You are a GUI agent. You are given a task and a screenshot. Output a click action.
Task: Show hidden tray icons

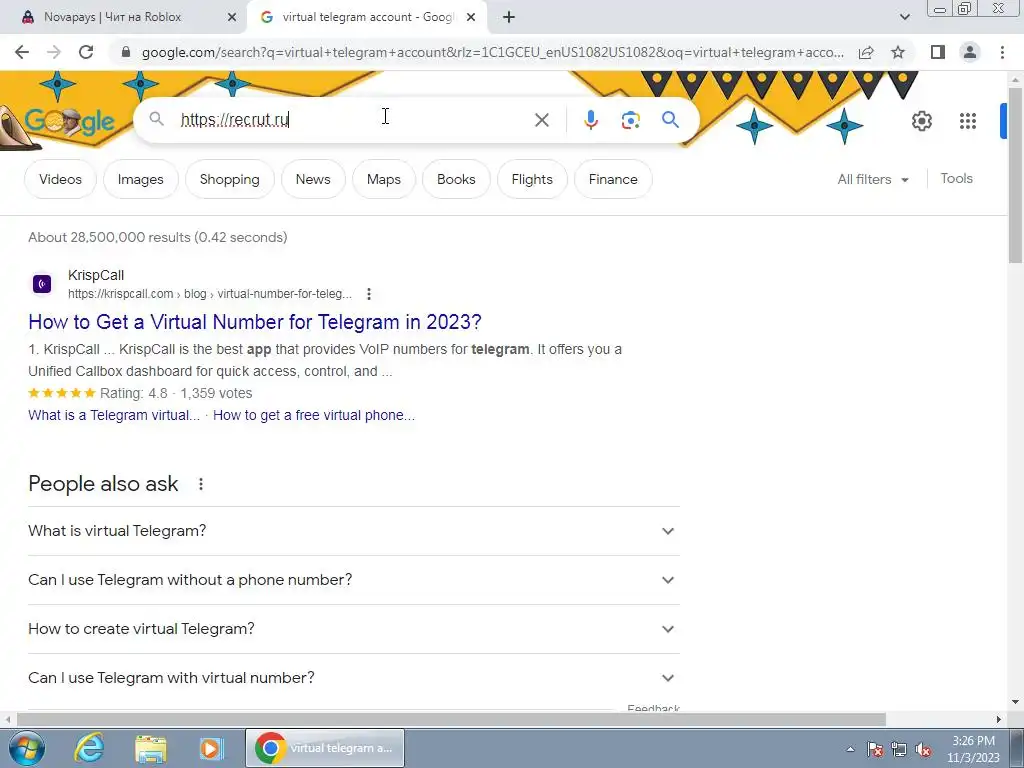tap(850, 750)
